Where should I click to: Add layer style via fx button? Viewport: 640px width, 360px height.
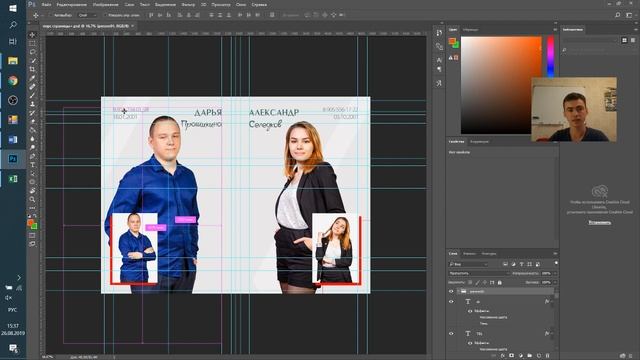pos(502,356)
